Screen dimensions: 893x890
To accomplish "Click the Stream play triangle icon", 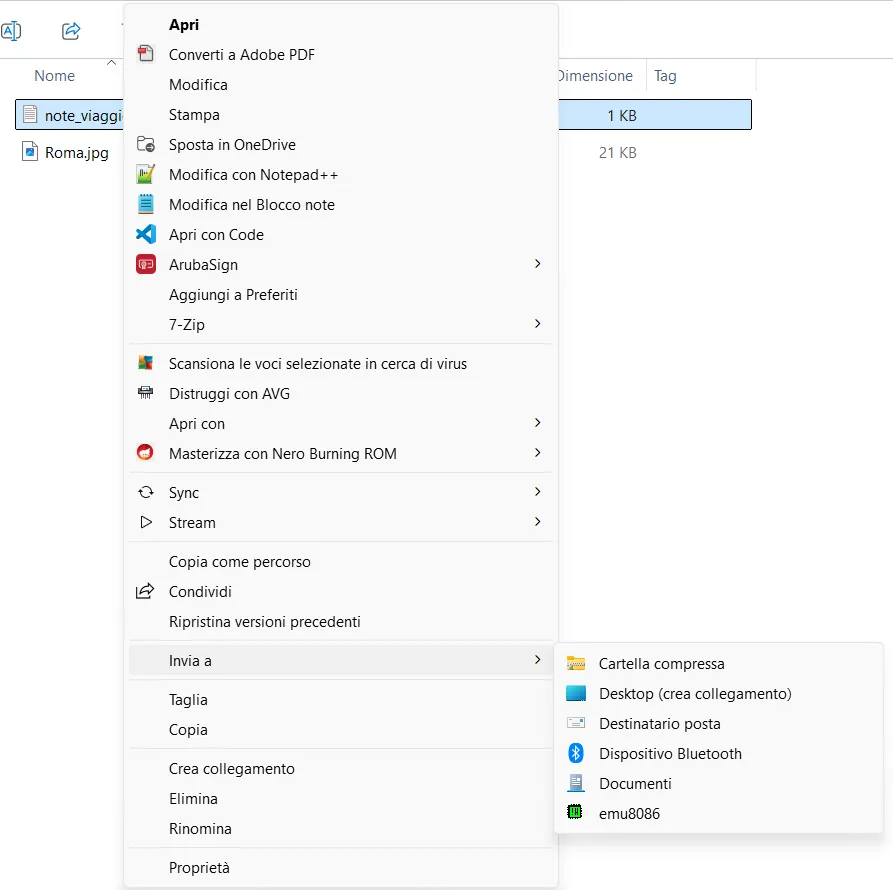I will pyautogui.click(x=146, y=522).
